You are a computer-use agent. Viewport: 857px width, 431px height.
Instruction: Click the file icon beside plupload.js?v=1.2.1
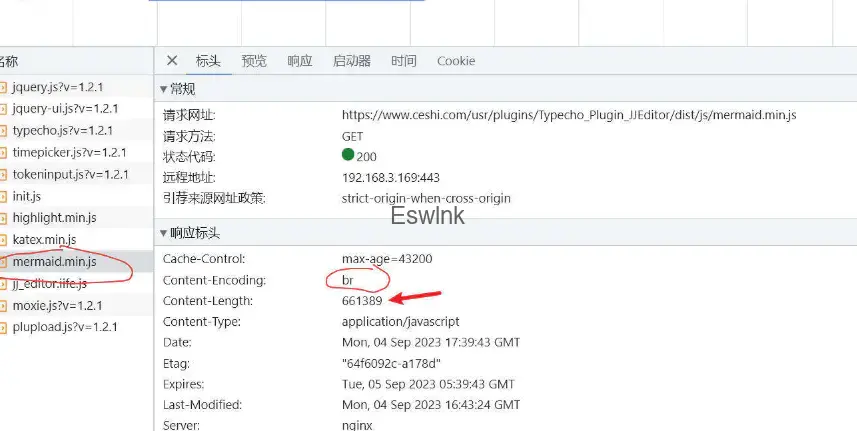tap(3, 327)
